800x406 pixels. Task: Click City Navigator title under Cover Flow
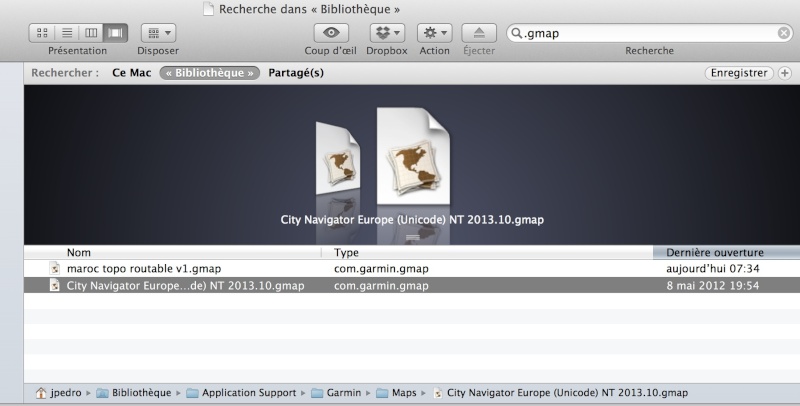click(x=412, y=220)
